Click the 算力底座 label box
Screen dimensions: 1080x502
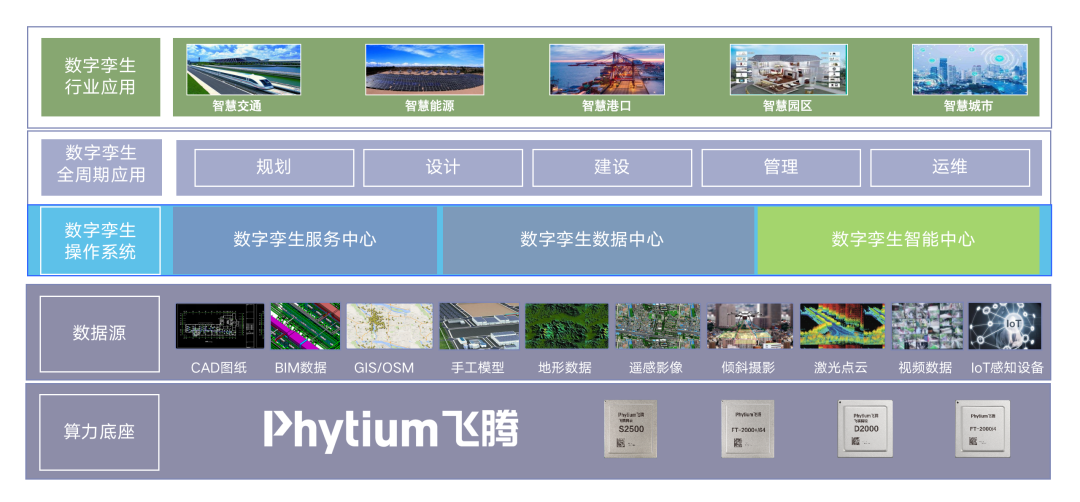99,432
